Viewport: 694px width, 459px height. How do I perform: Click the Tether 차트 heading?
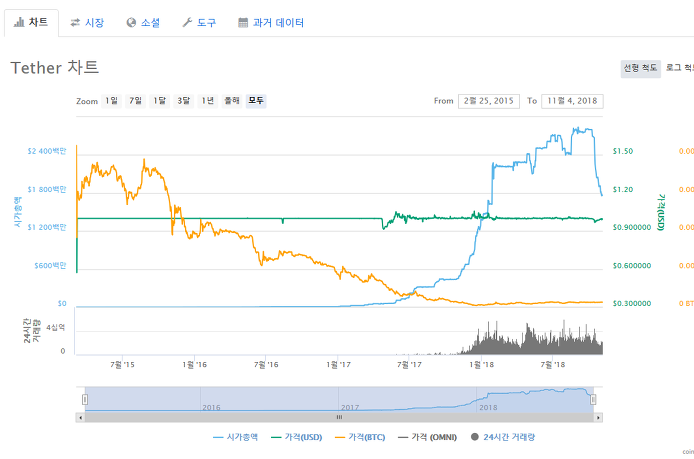(54, 68)
